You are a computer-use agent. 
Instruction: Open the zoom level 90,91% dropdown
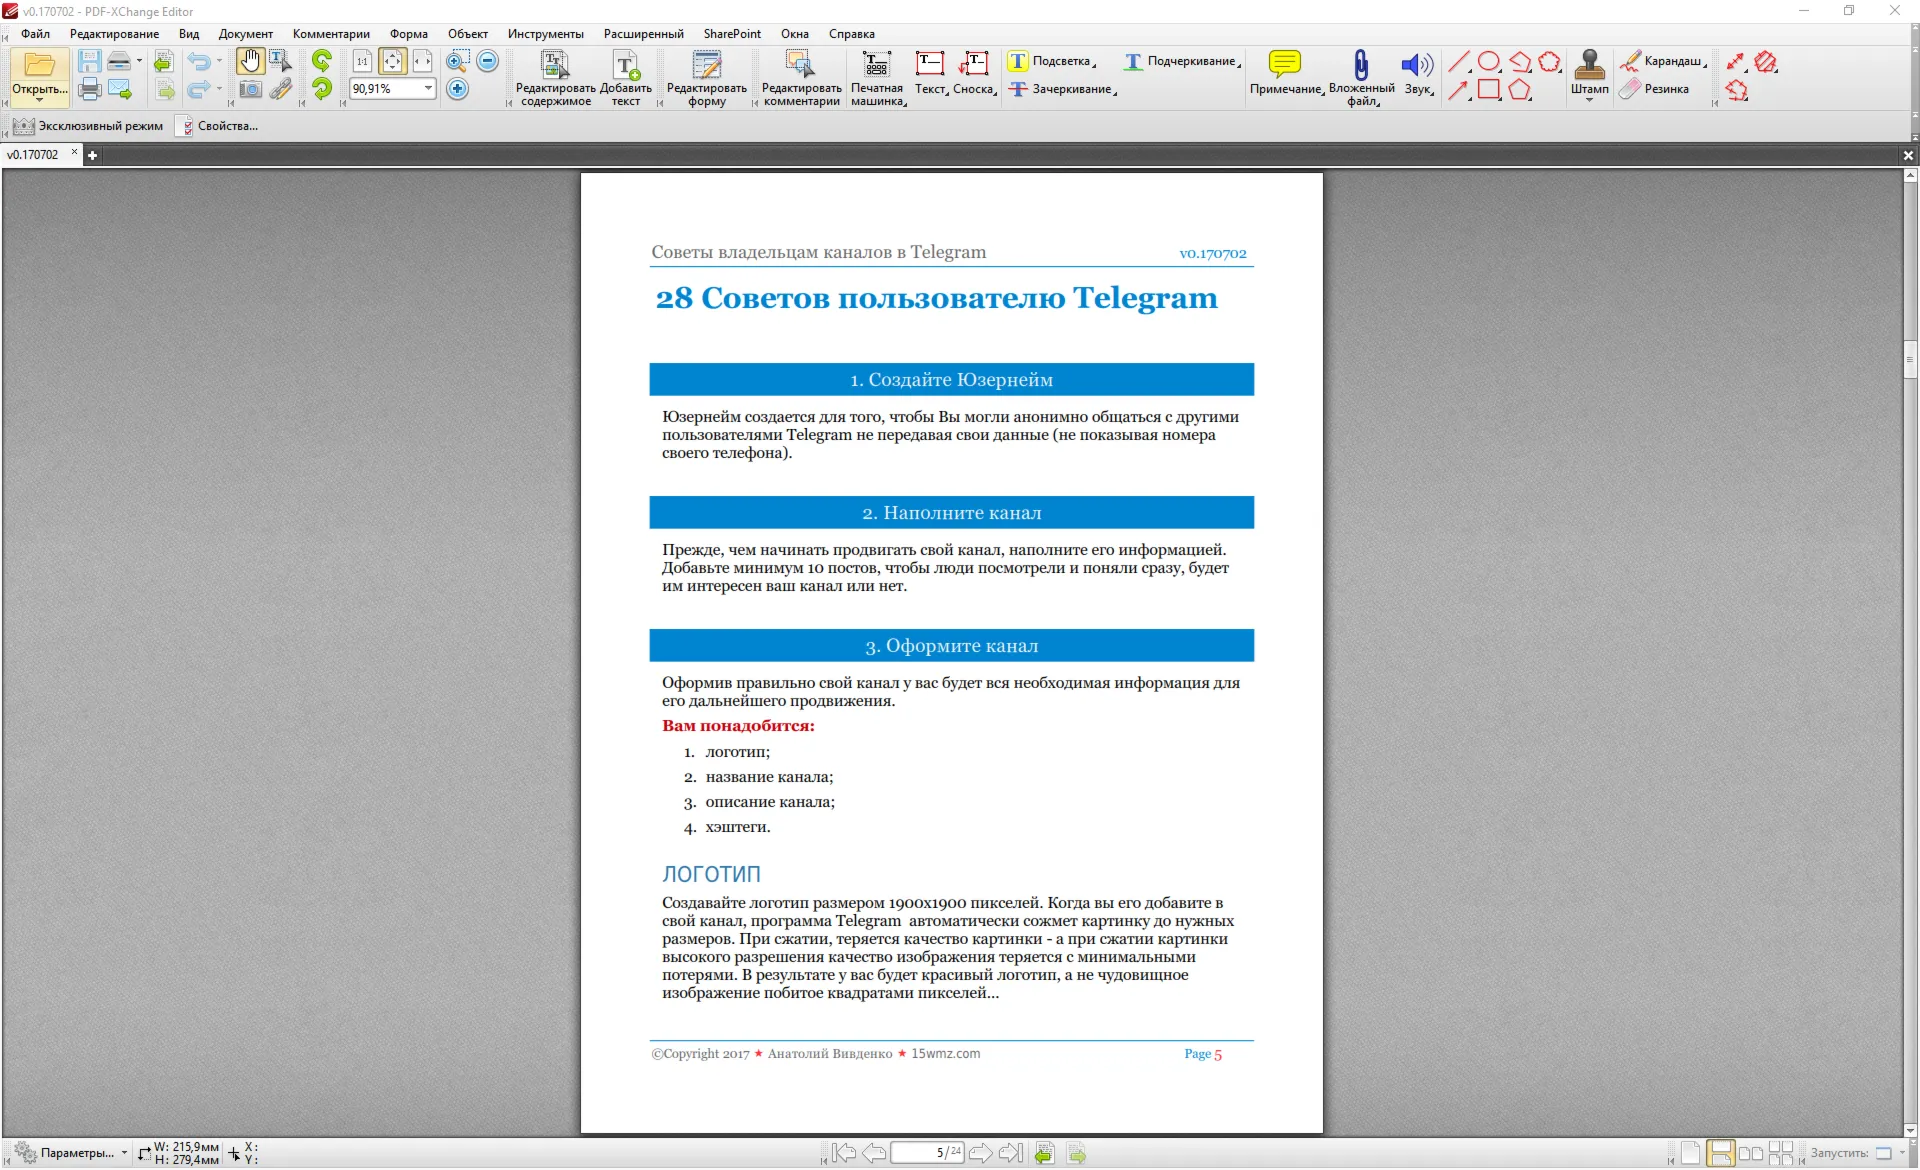coord(428,88)
